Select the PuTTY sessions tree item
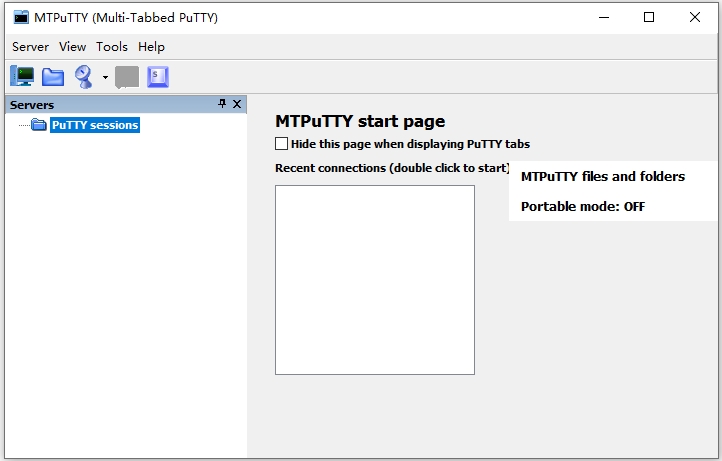Viewport: 722px width, 461px height. pos(95,125)
